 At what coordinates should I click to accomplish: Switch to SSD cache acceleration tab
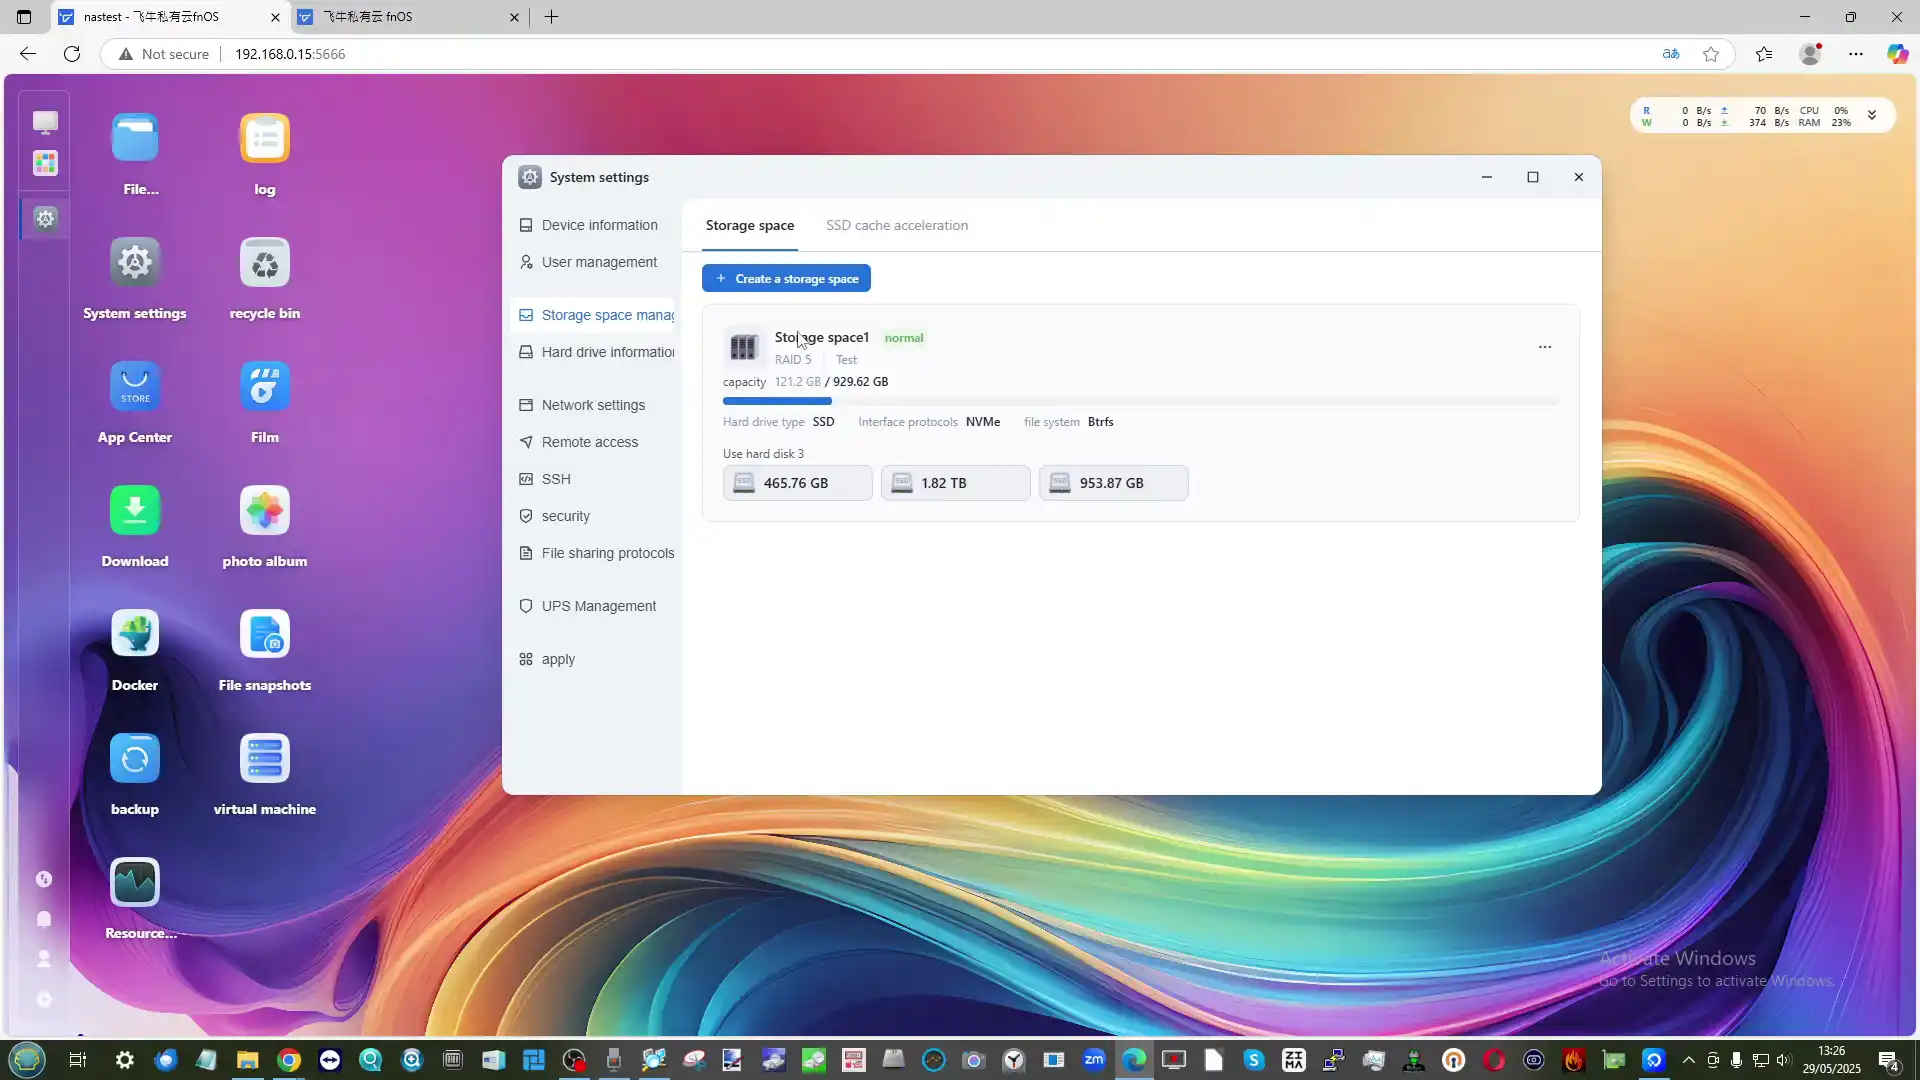[897, 226]
